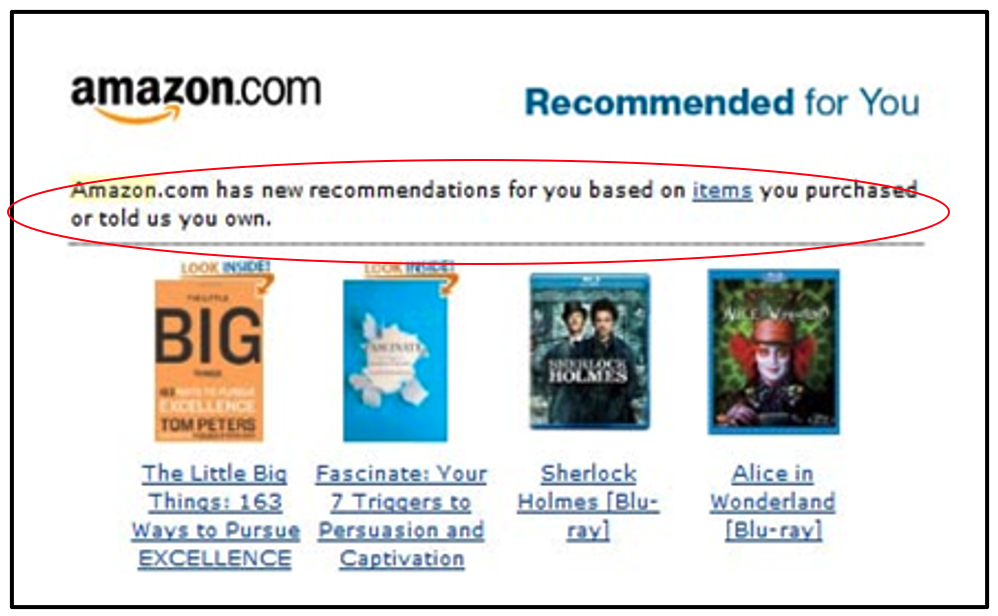Click the amazon.com logo
The image size is (998, 616).
[x=196, y=97]
